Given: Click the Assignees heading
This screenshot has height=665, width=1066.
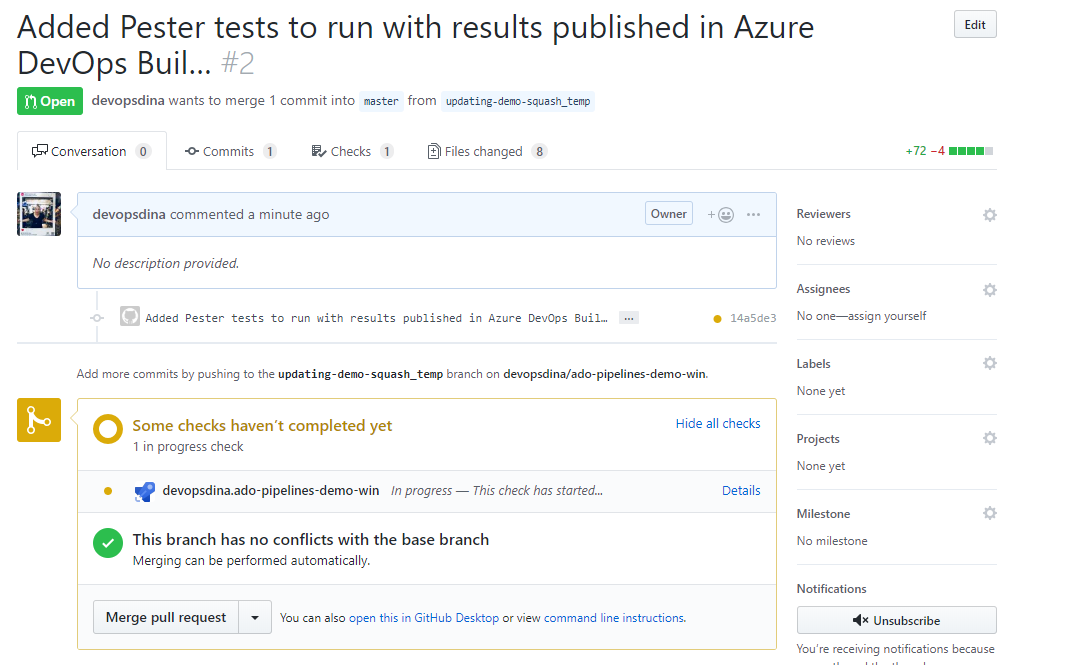Looking at the screenshot, I should (823, 289).
